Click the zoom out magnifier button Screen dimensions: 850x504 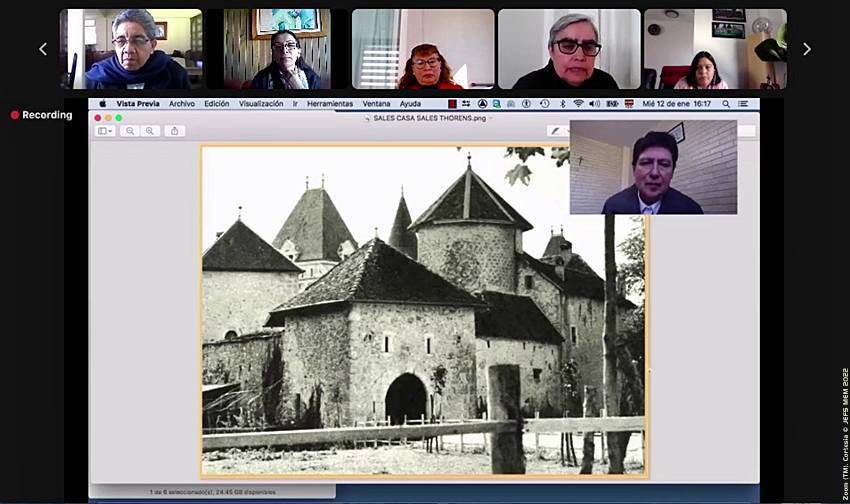[x=130, y=131]
